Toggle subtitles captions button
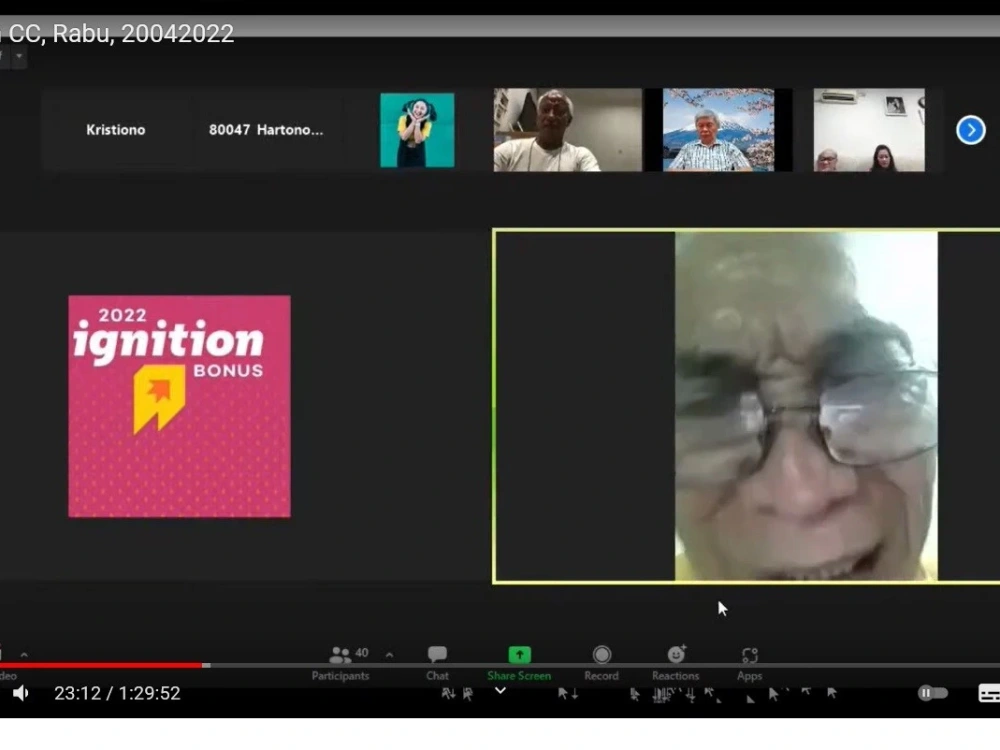The image size is (1000, 750). pos(989,693)
